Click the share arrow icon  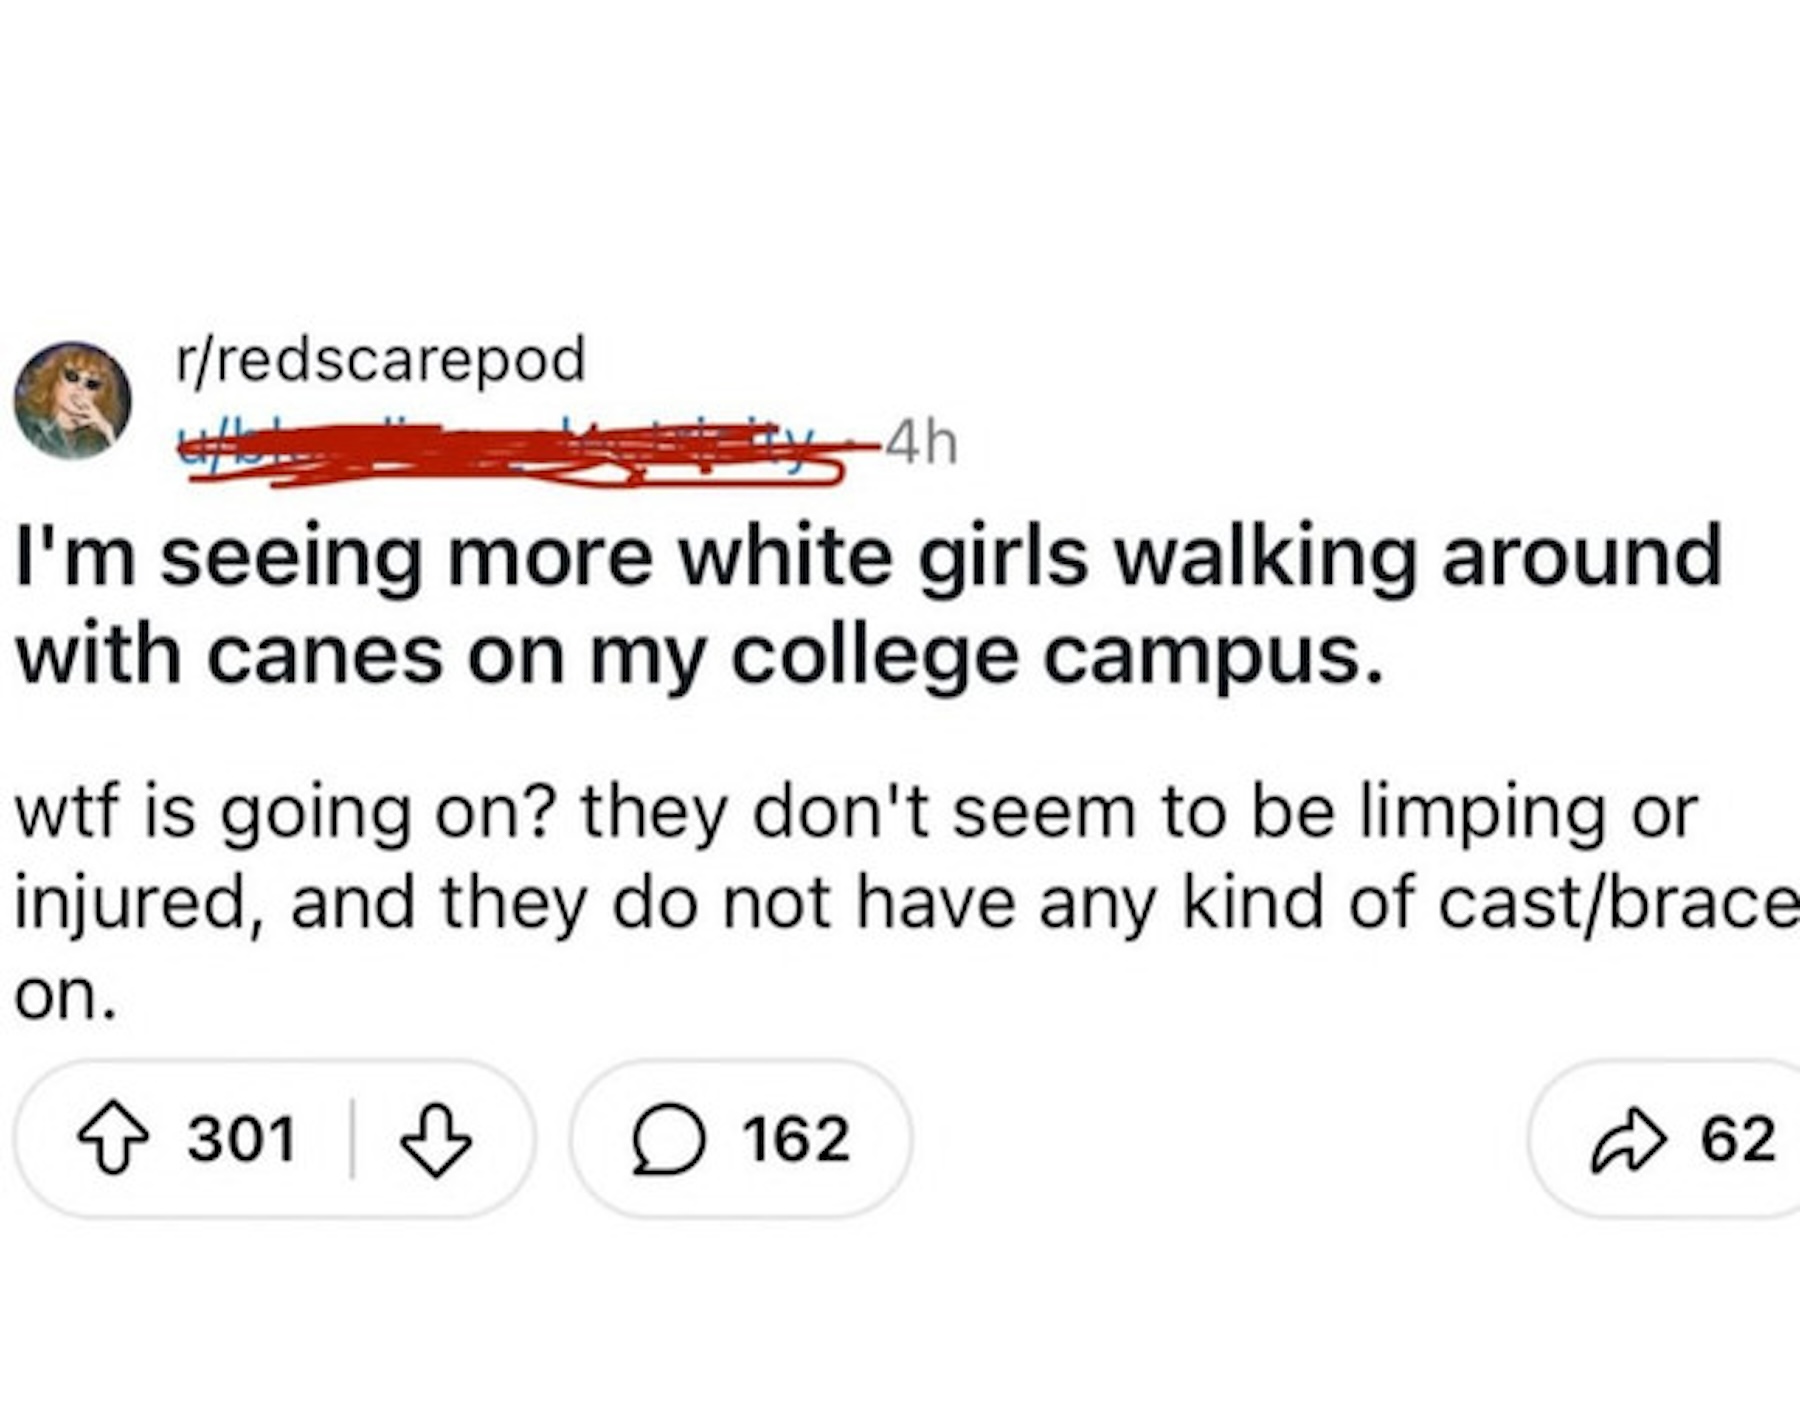click(x=1629, y=1140)
